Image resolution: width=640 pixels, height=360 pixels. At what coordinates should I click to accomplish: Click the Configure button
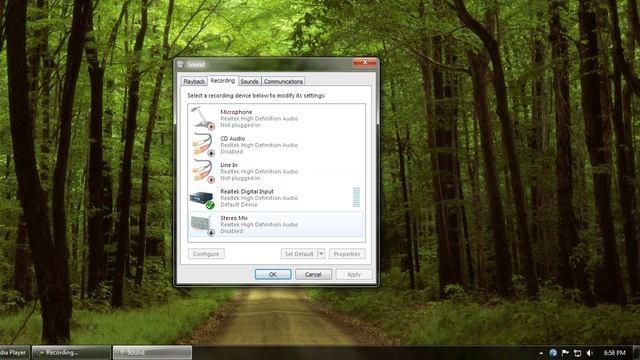point(206,254)
